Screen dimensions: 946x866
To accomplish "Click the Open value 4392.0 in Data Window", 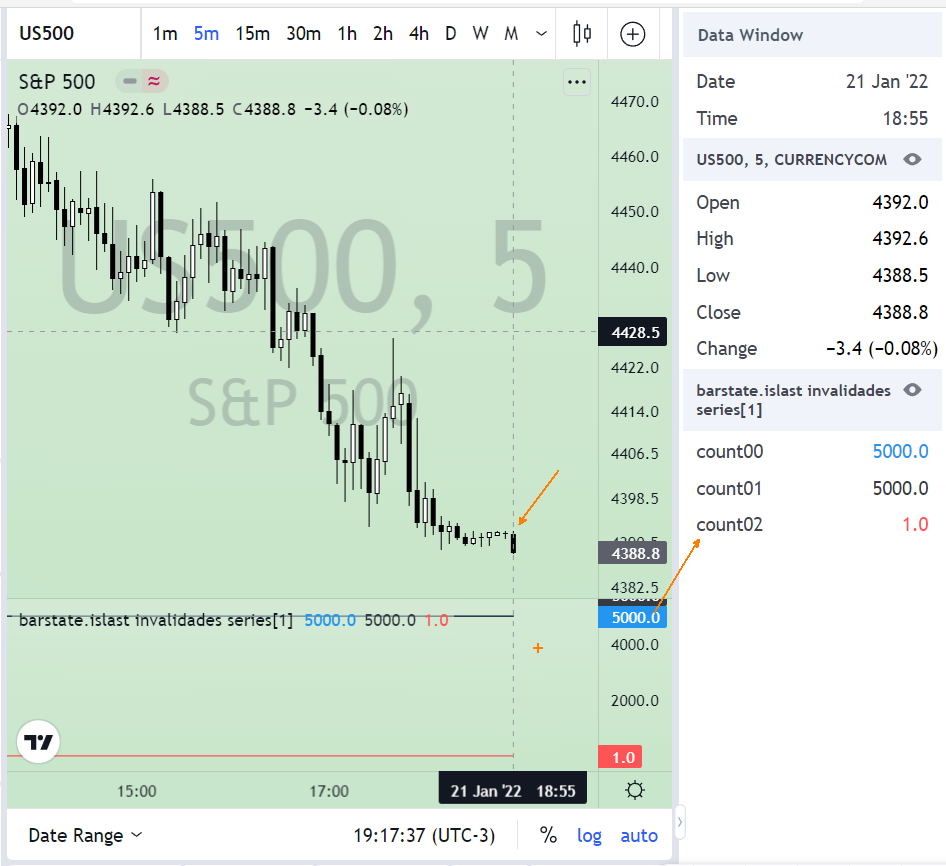I will [900, 202].
